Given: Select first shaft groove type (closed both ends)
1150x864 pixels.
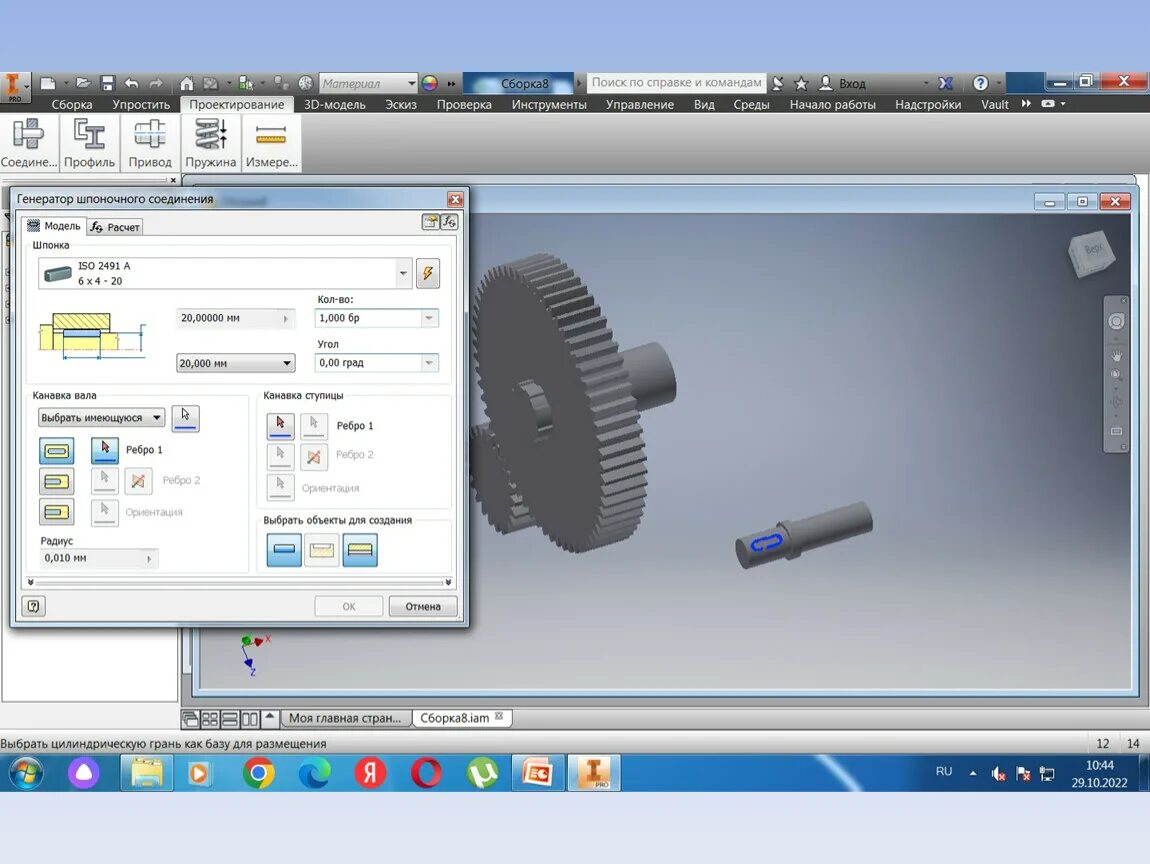Looking at the screenshot, I should (x=56, y=450).
